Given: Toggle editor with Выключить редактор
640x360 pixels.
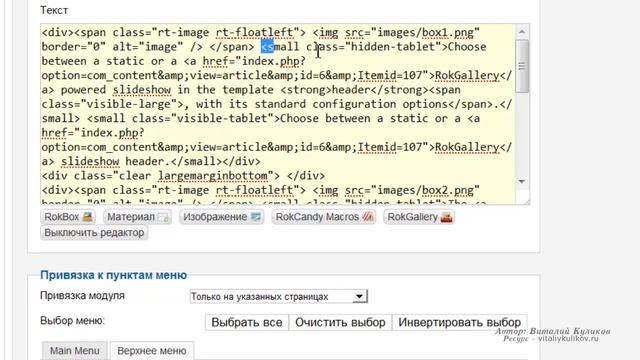Looking at the screenshot, I should (x=94, y=233).
